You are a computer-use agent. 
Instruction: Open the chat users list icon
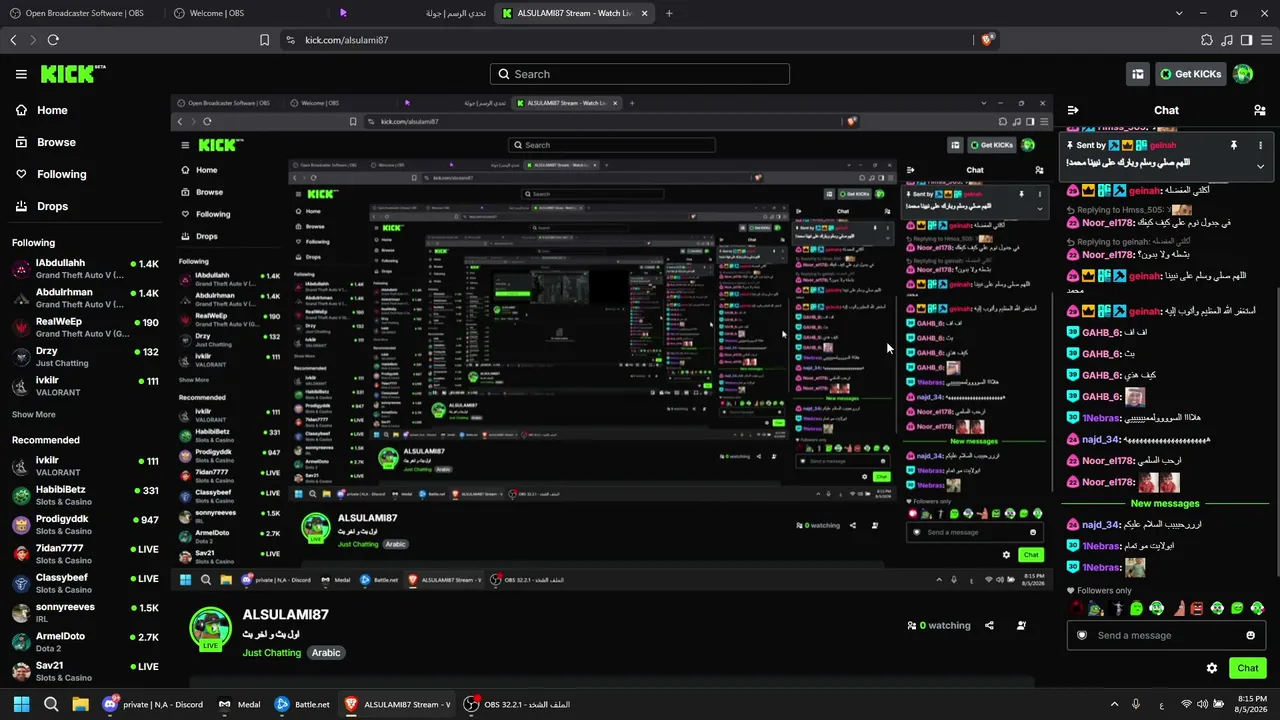(1259, 110)
